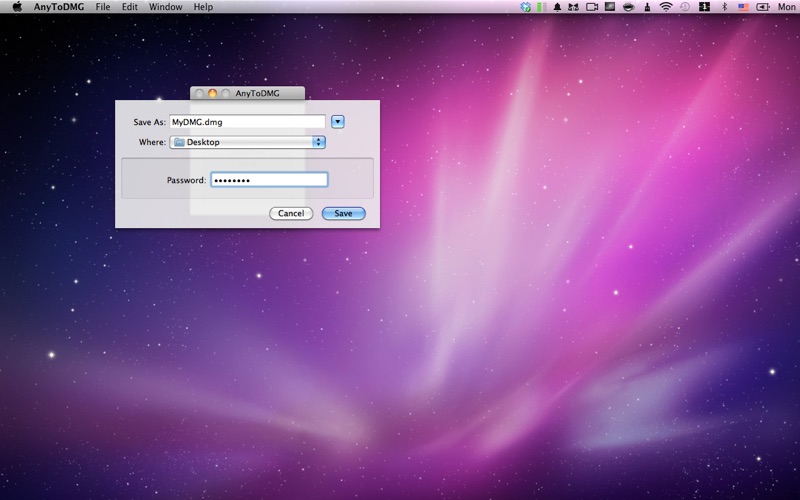
Task: Click the Save As filename field
Action: click(x=247, y=122)
